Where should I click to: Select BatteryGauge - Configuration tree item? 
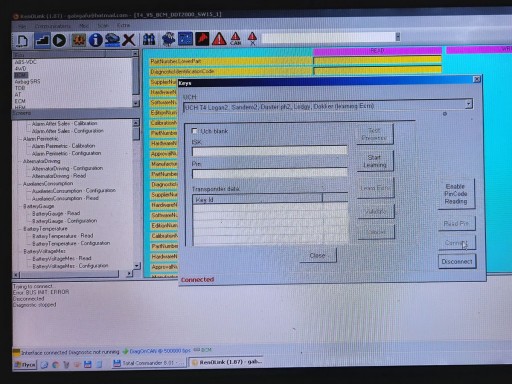(65, 221)
